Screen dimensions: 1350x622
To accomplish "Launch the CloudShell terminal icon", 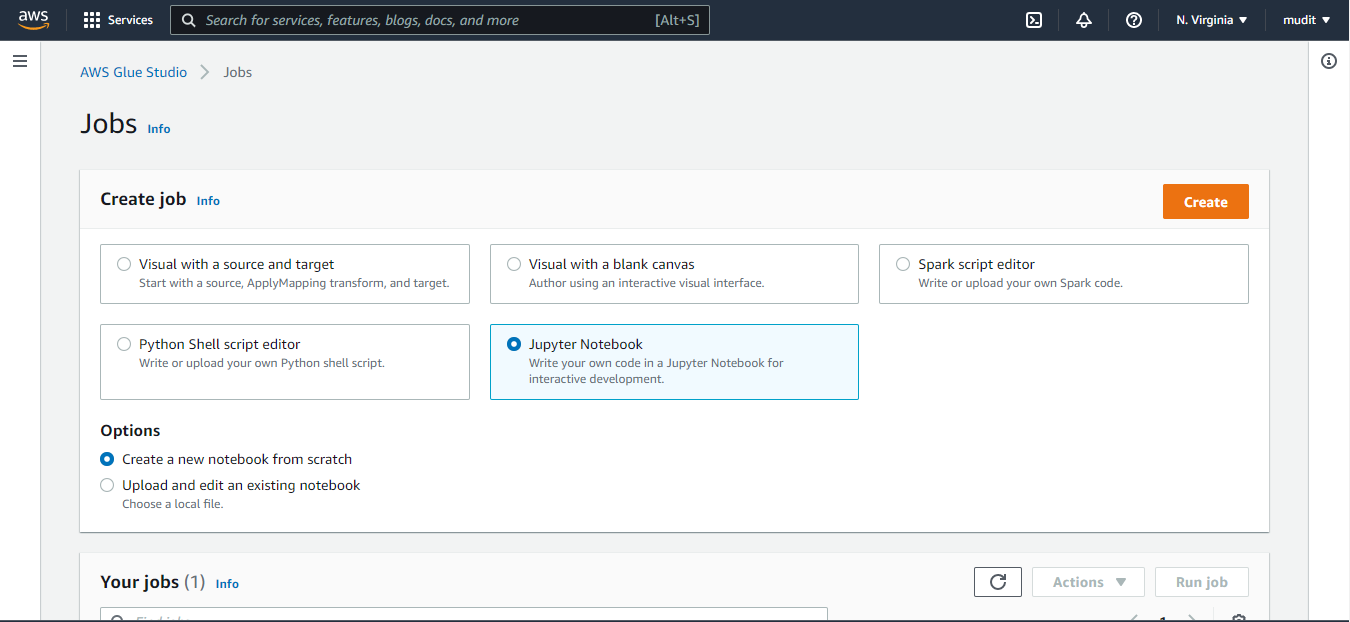I will tap(1034, 20).
